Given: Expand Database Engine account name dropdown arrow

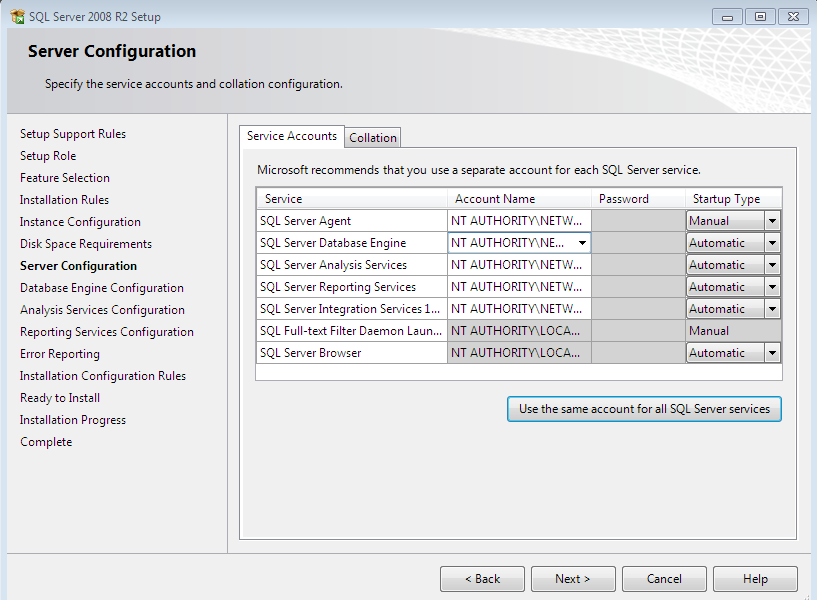Looking at the screenshot, I should [582, 243].
